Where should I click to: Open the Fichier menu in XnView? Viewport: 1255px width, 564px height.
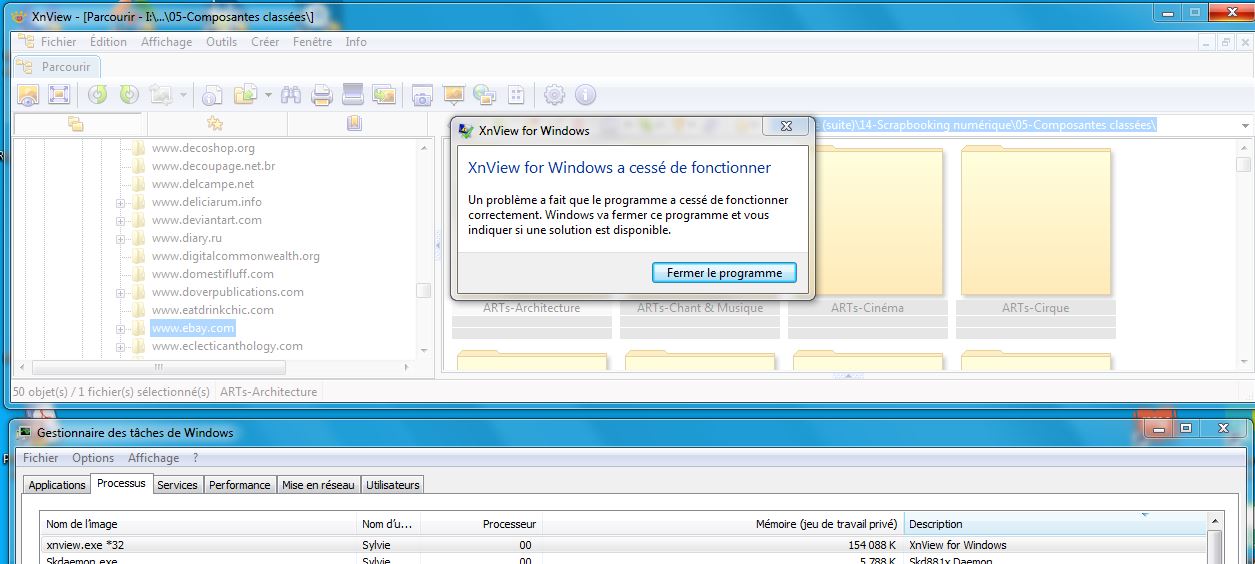pyautogui.click(x=58, y=42)
